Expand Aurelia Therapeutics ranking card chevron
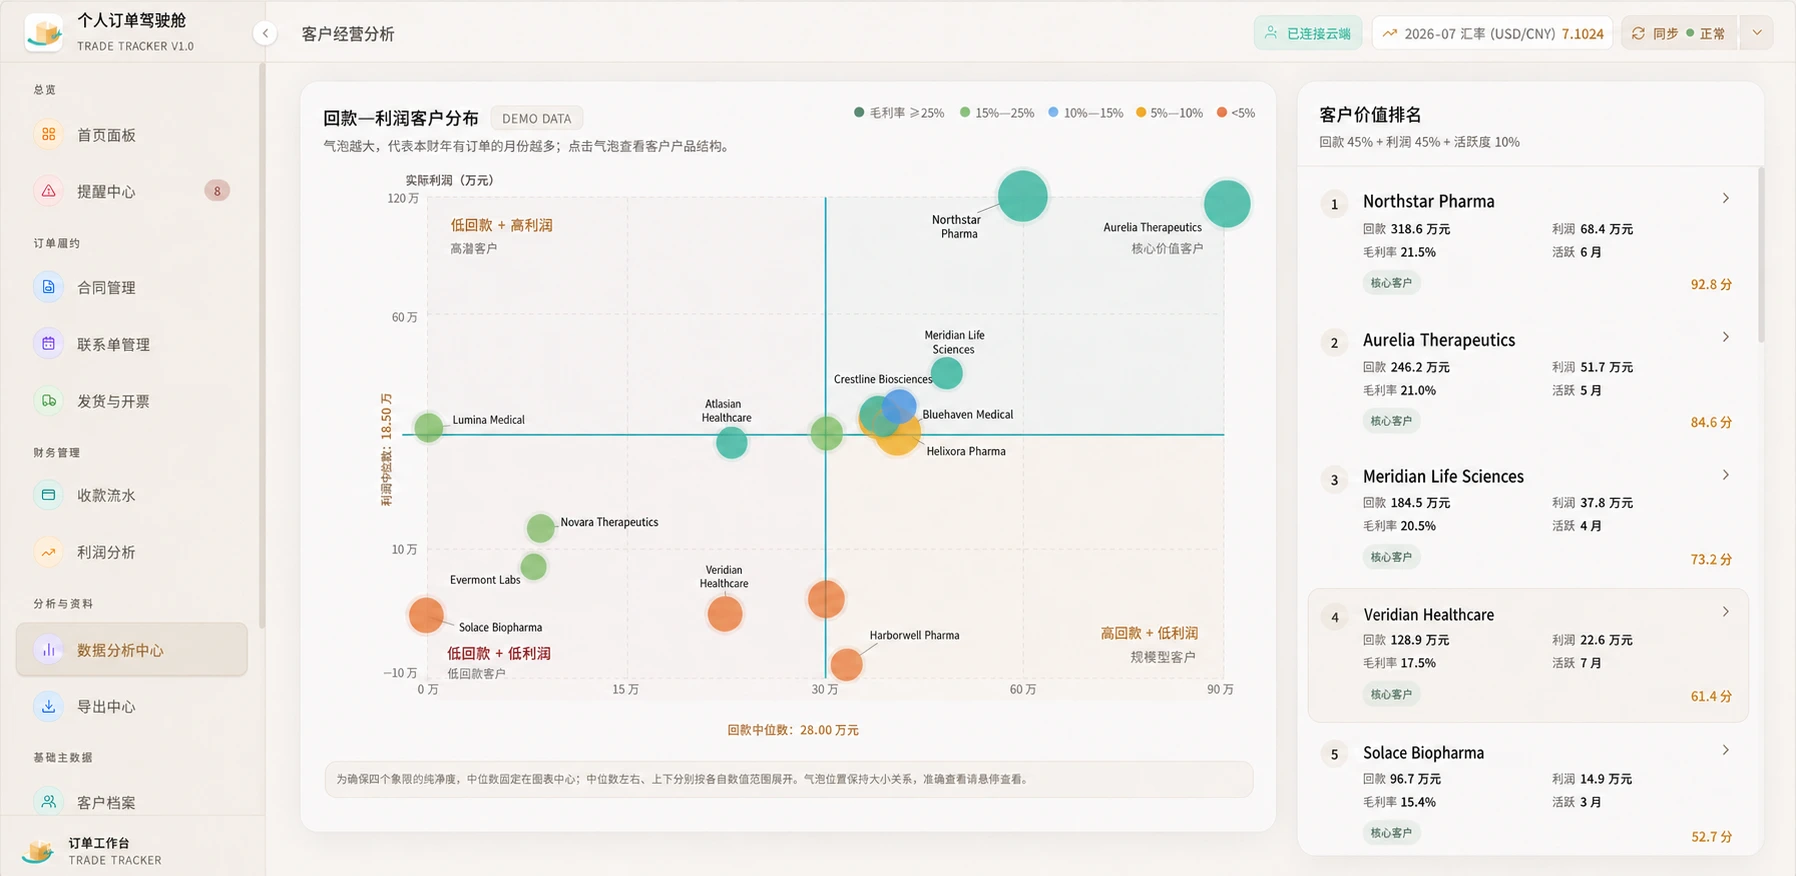 pyautogui.click(x=1726, y=337)
